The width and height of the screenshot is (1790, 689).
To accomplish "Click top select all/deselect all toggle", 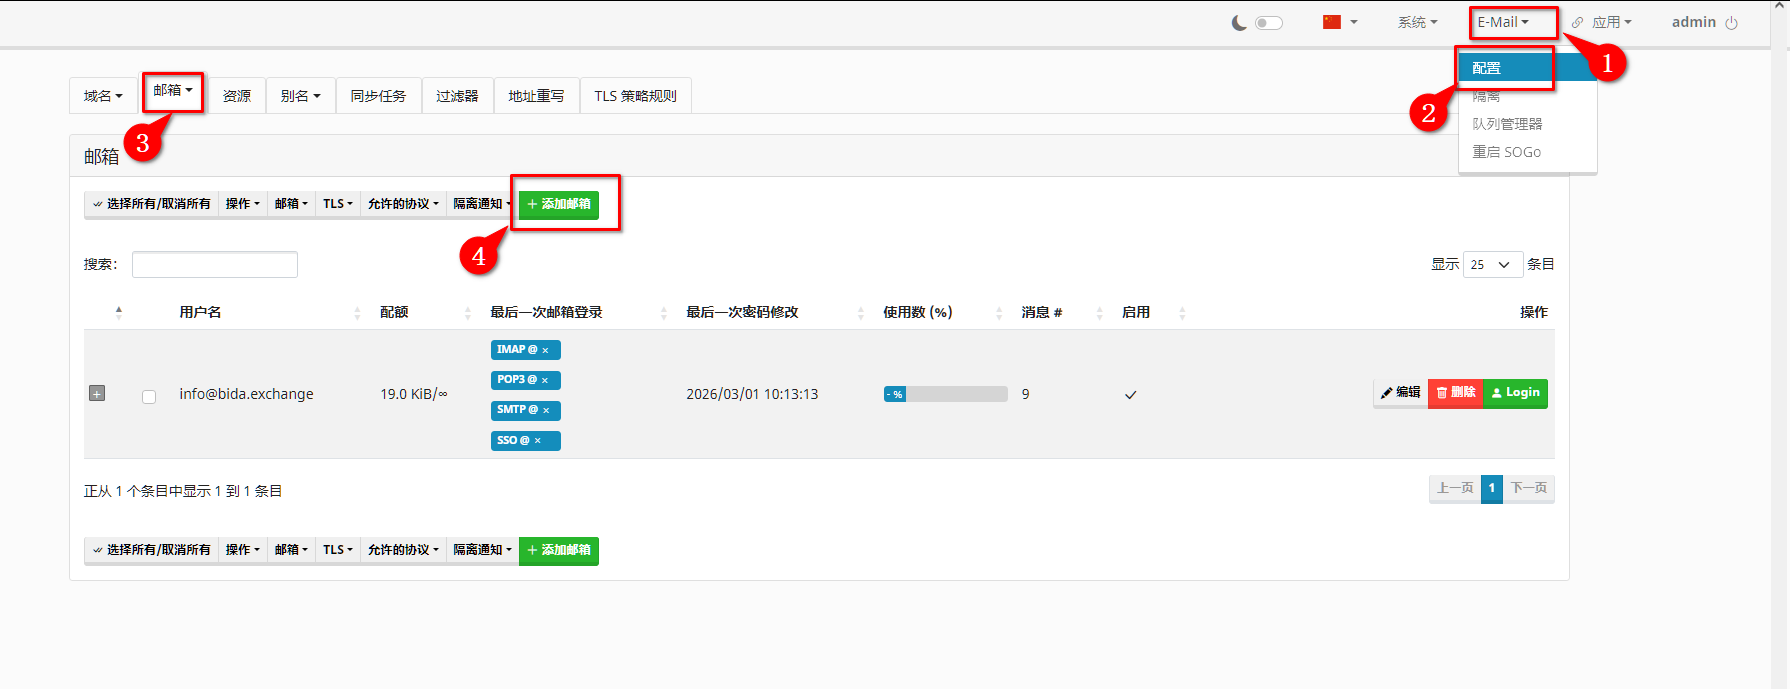I will click(151, 204).
